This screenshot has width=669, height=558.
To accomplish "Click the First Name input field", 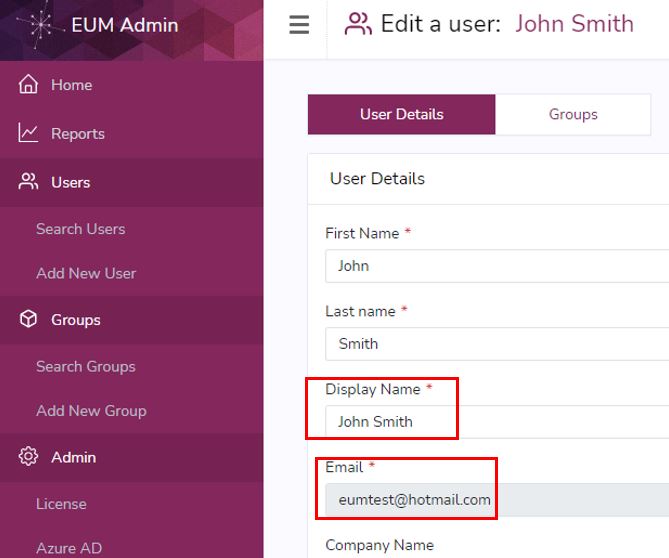I will point(497,266).
